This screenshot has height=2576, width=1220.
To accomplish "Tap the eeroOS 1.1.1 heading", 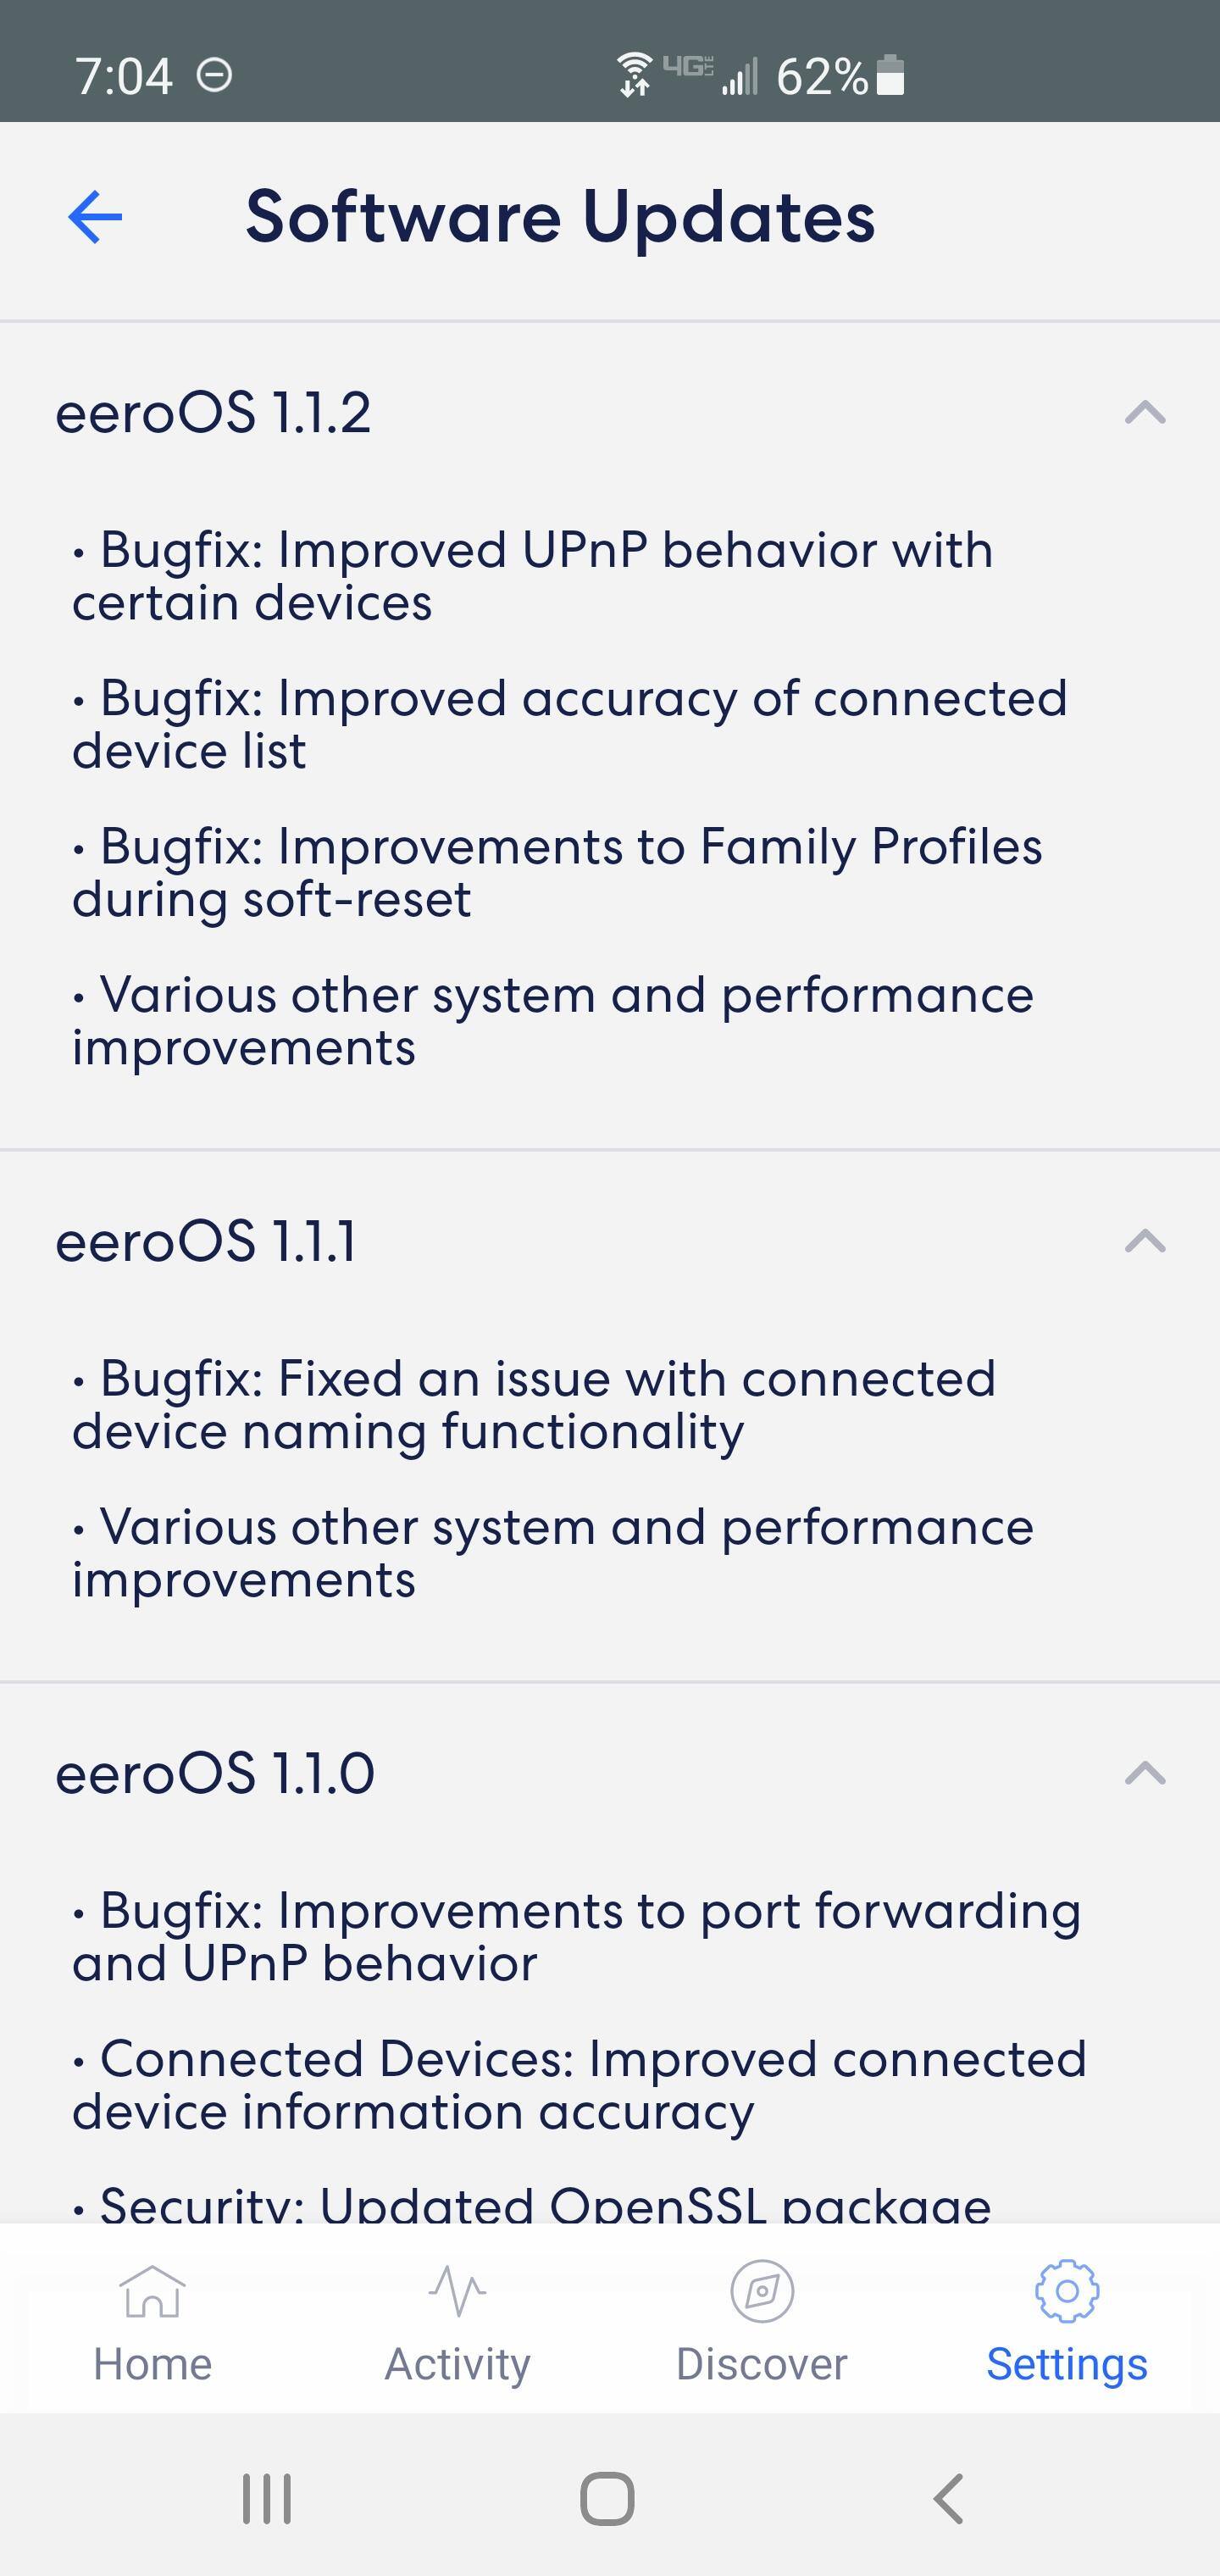I will pos(206,1241).
